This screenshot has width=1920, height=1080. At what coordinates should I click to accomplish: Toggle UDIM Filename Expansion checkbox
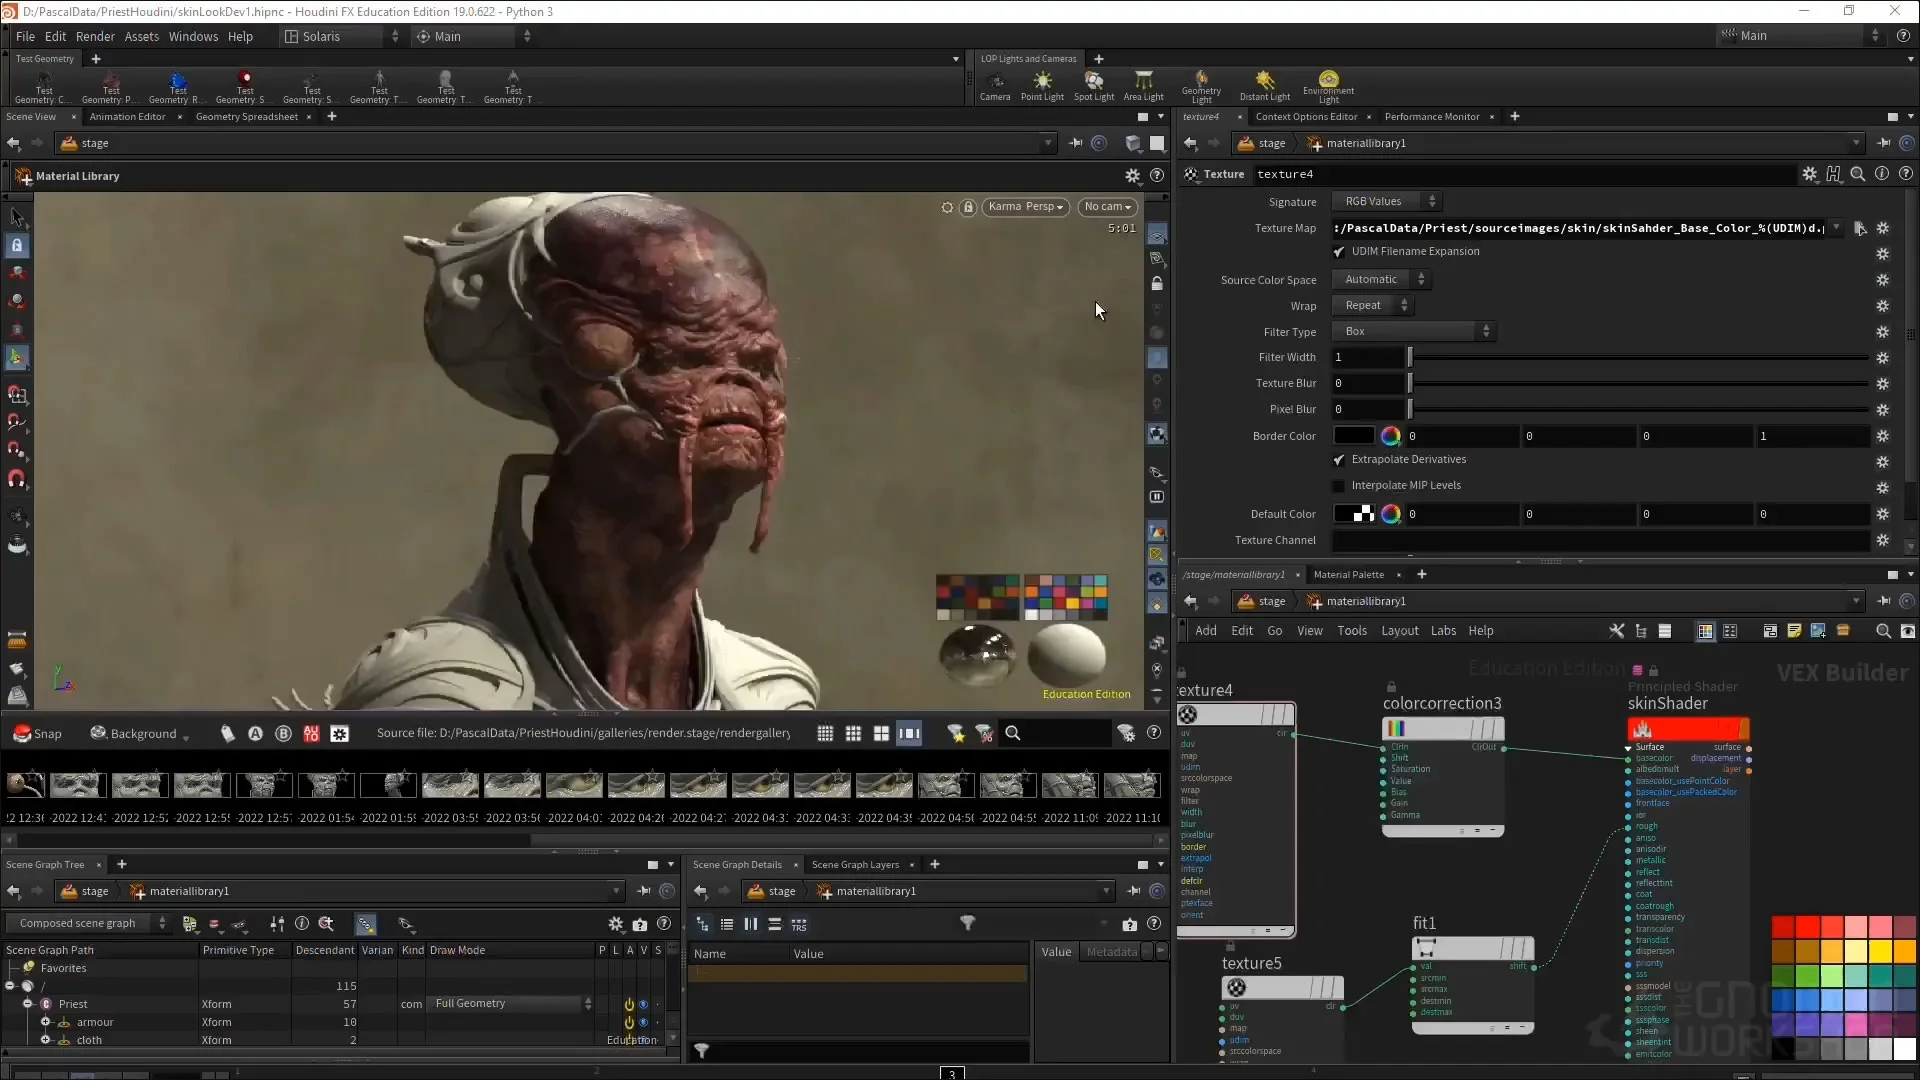click(x=1339, y=252)
